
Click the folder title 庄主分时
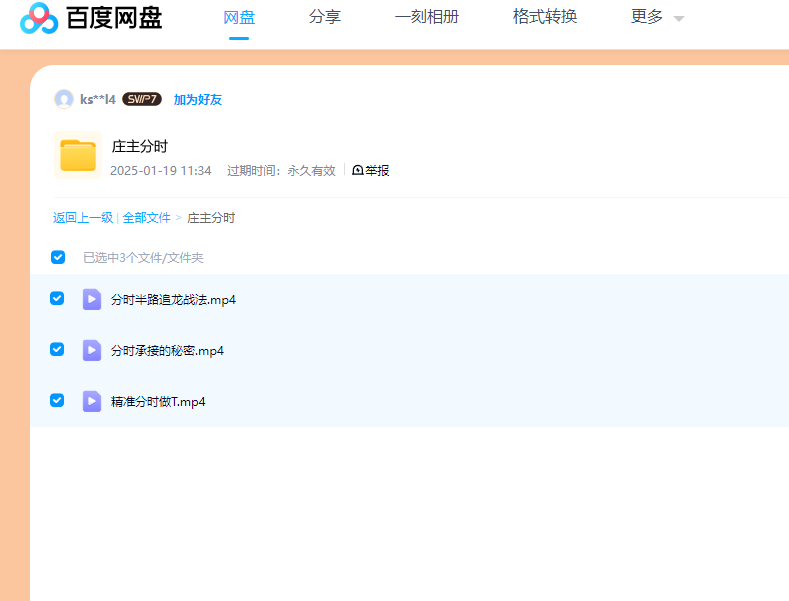click(139, 146)
